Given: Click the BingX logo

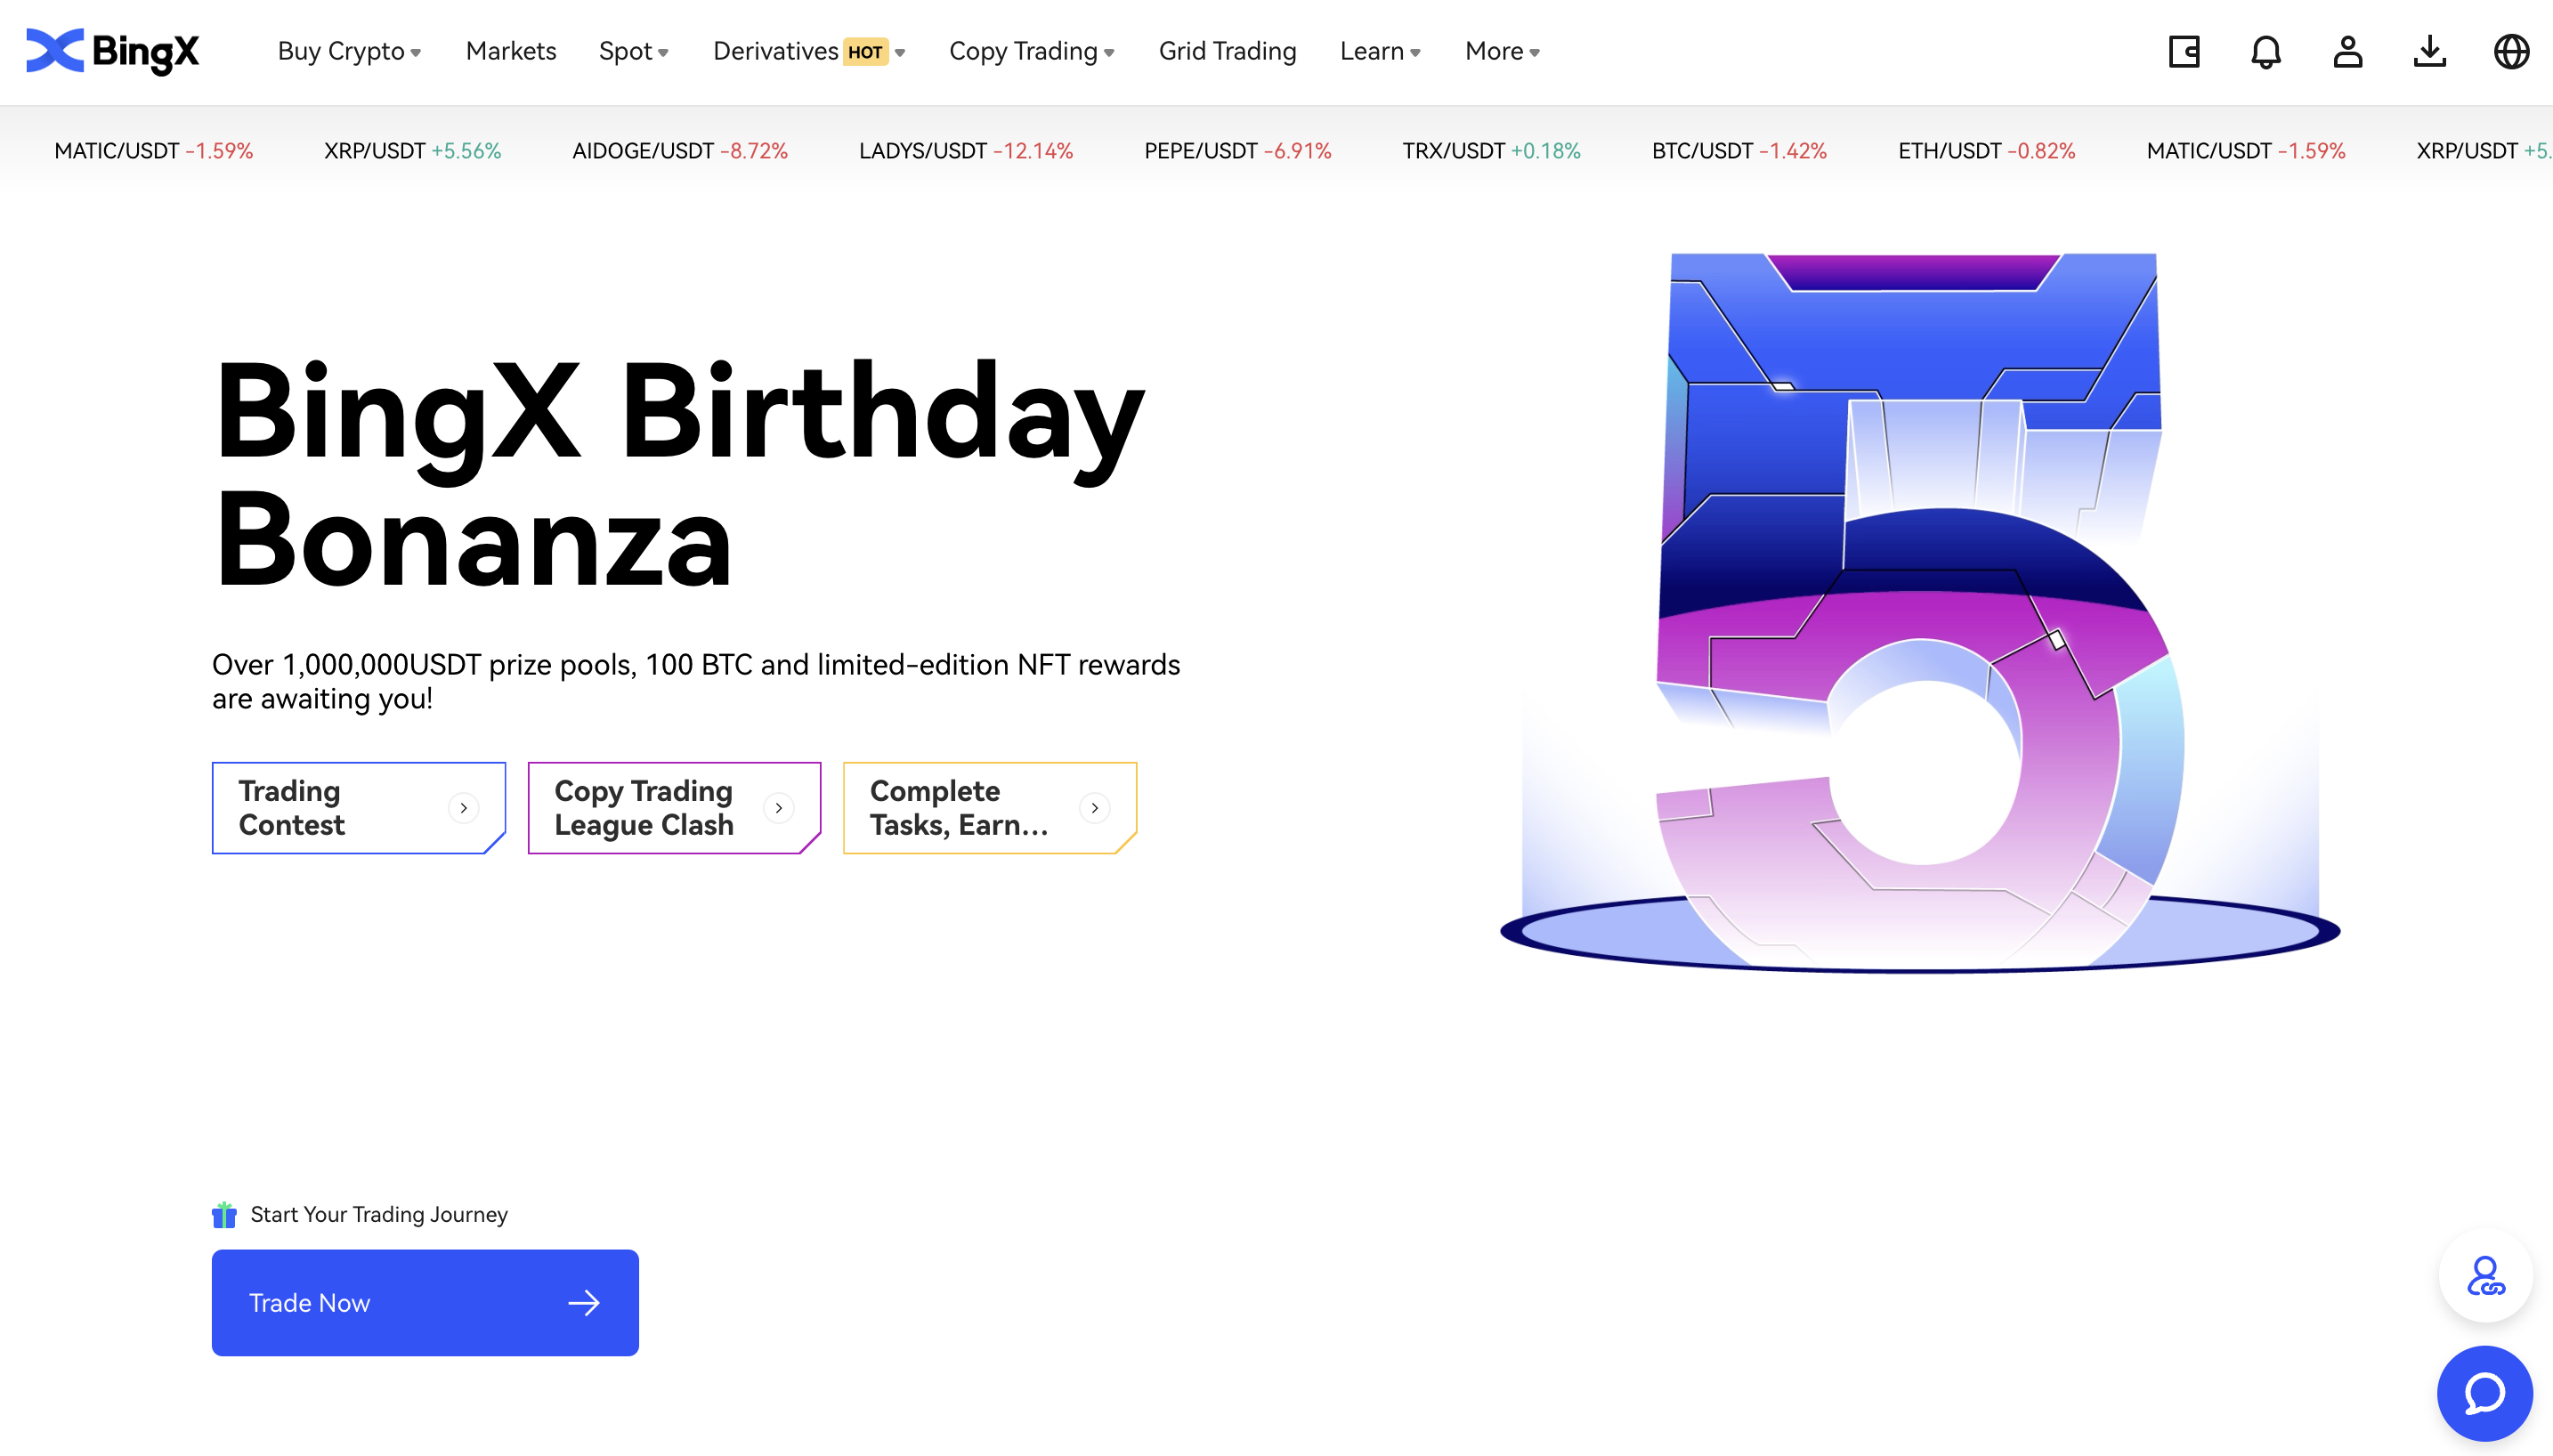Looking at the screenshot, I should [112, 51].
